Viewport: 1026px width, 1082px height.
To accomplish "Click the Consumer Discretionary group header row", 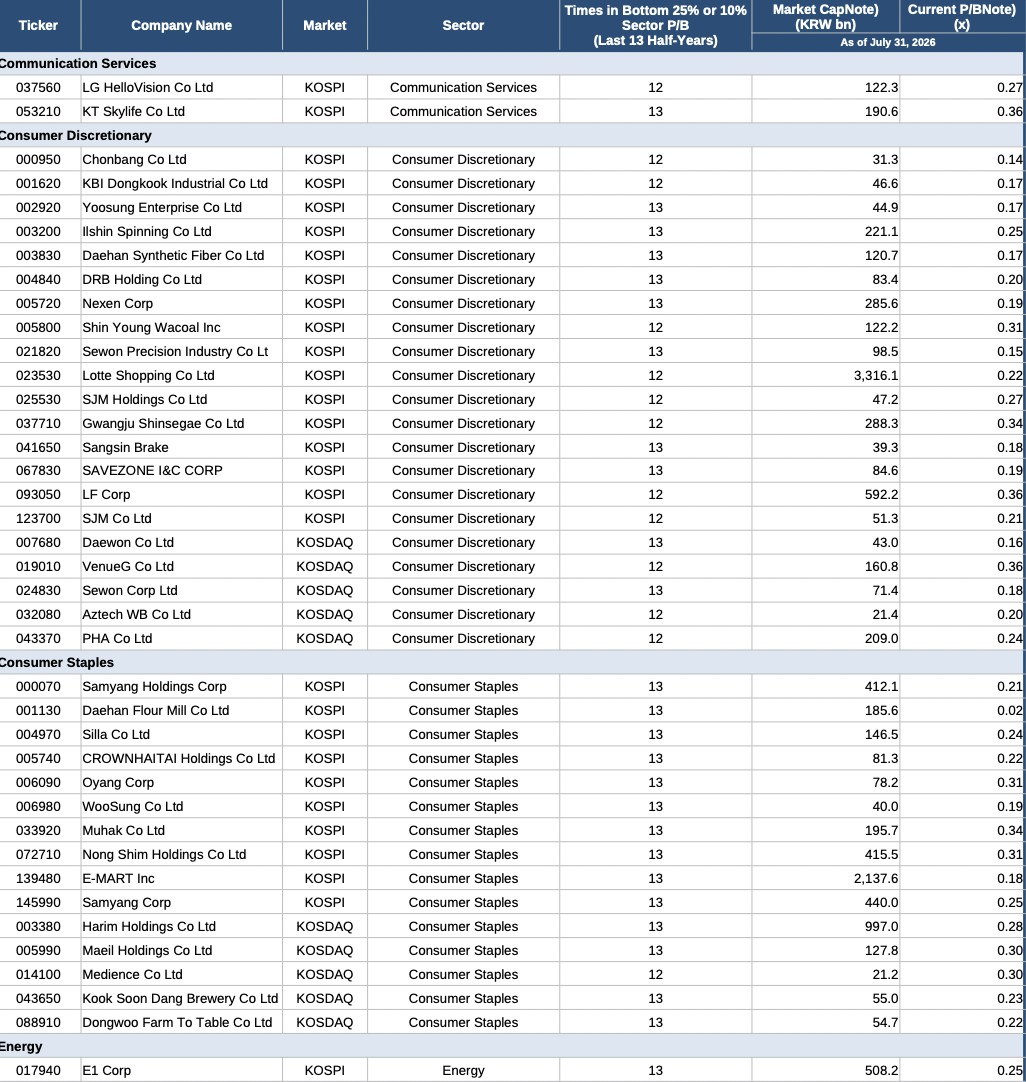I will pos(512,135).
